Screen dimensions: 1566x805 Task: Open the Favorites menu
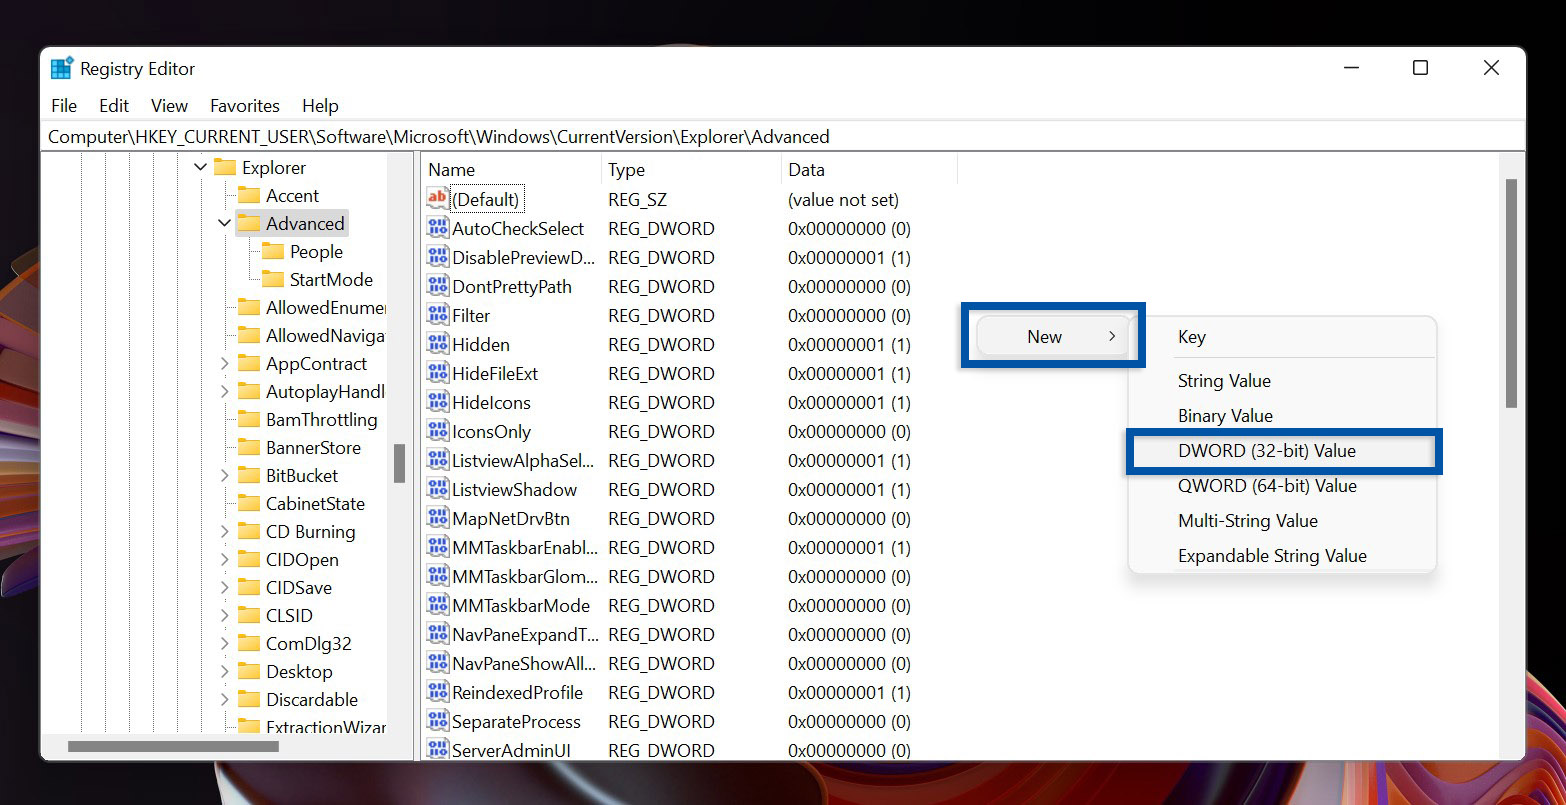click(244, 105)
